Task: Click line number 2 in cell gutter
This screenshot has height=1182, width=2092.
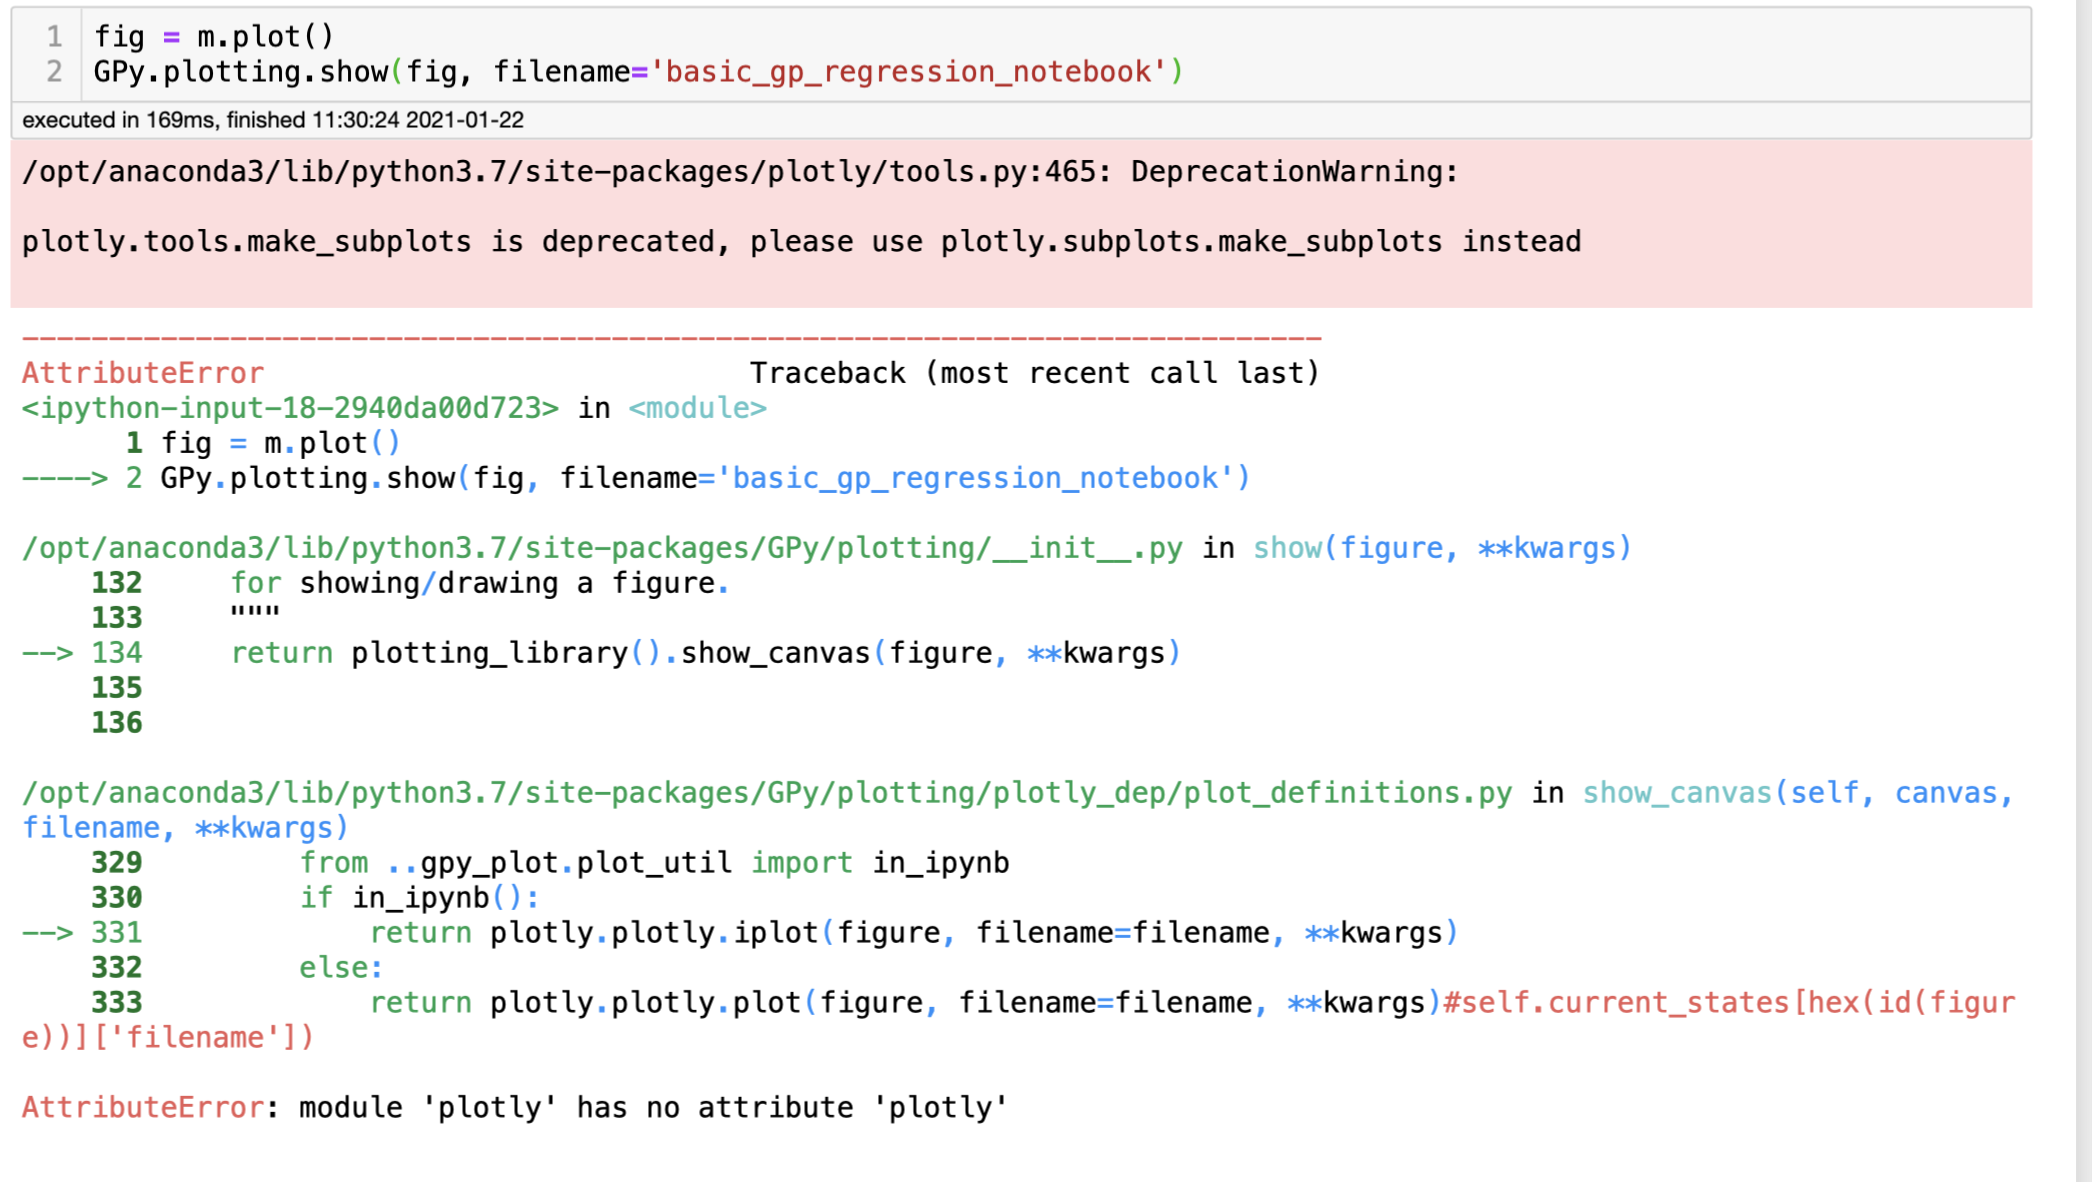Action: pos(54,72)
